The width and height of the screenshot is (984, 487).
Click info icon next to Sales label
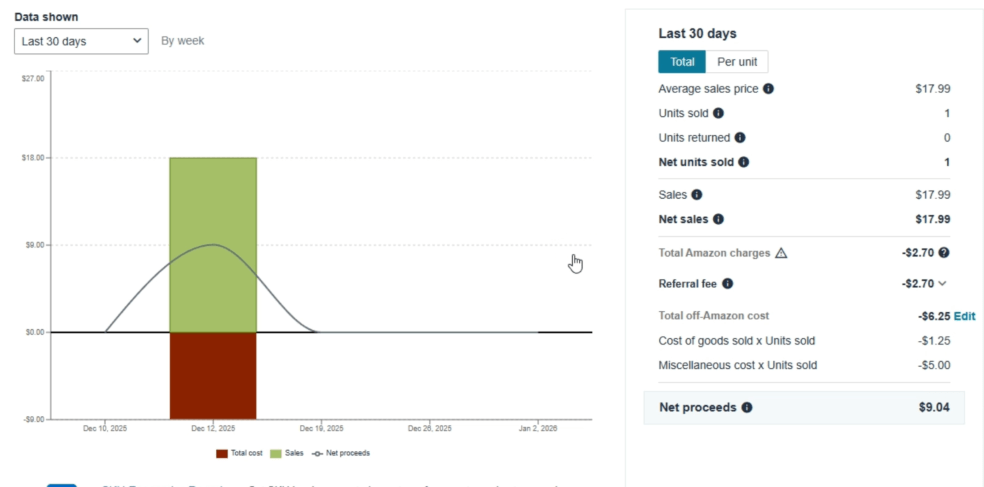[x=696, y=195]
